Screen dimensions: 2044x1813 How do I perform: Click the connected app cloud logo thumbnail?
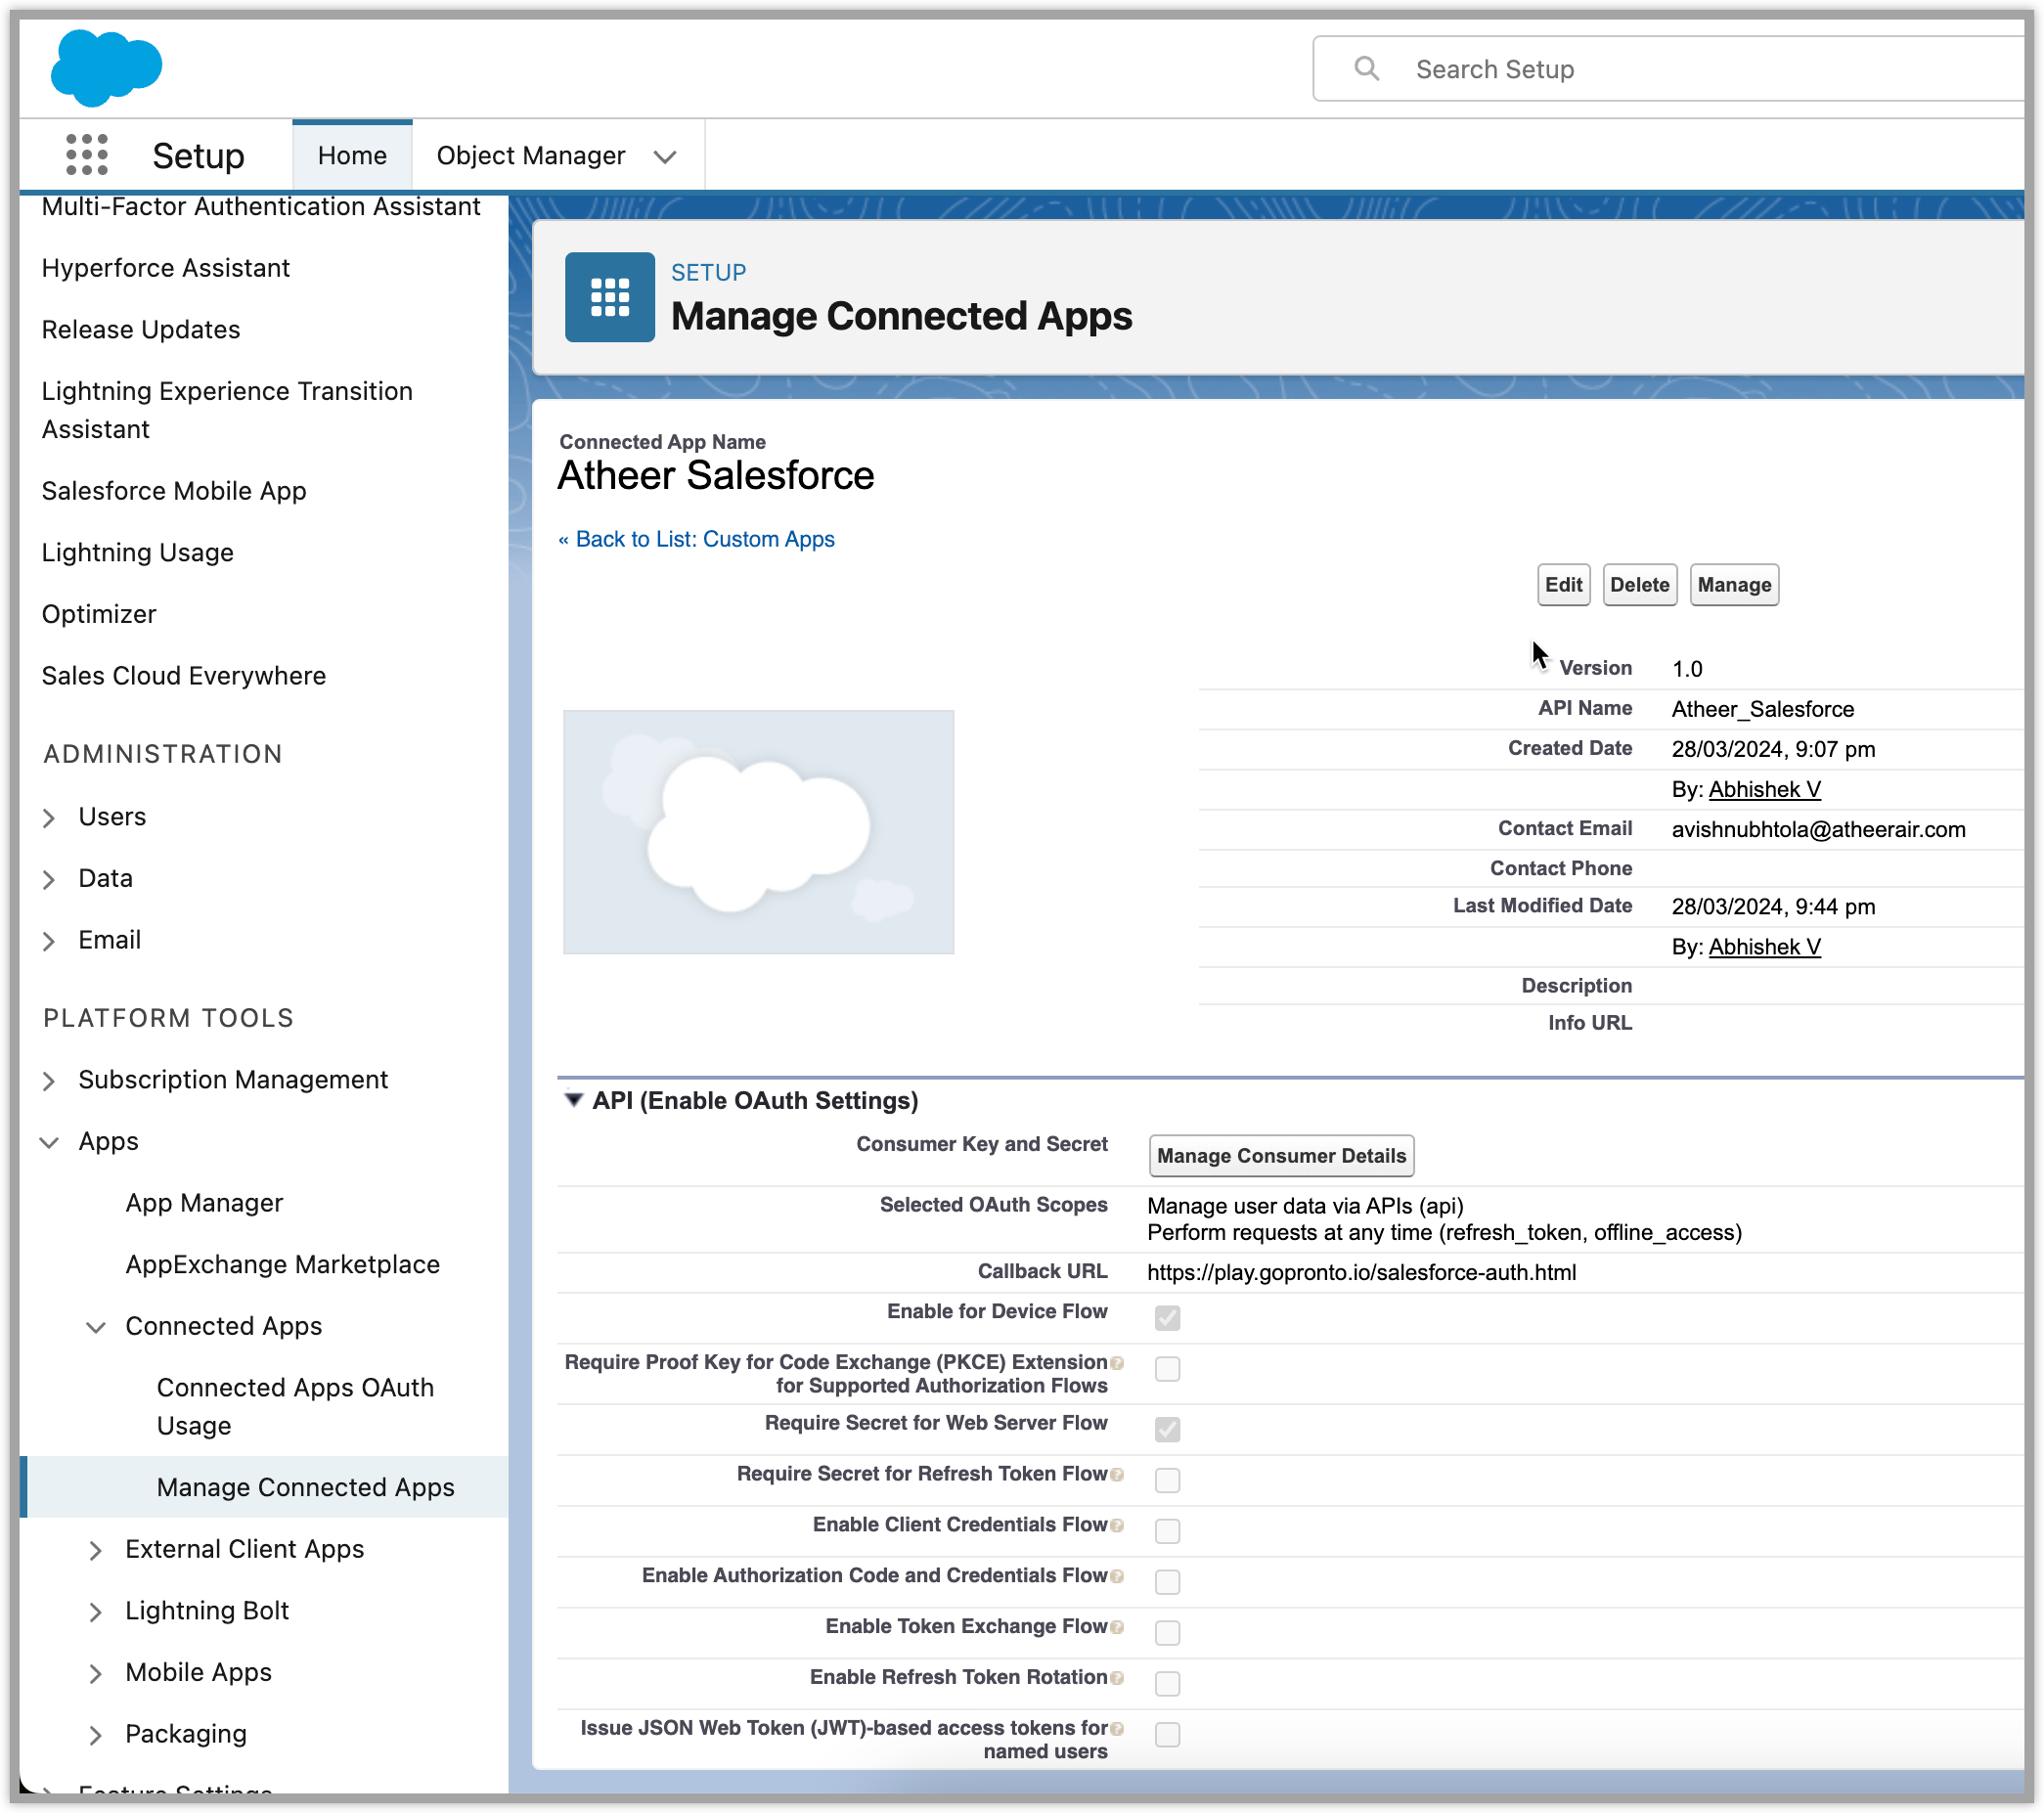tap(758, 832)
